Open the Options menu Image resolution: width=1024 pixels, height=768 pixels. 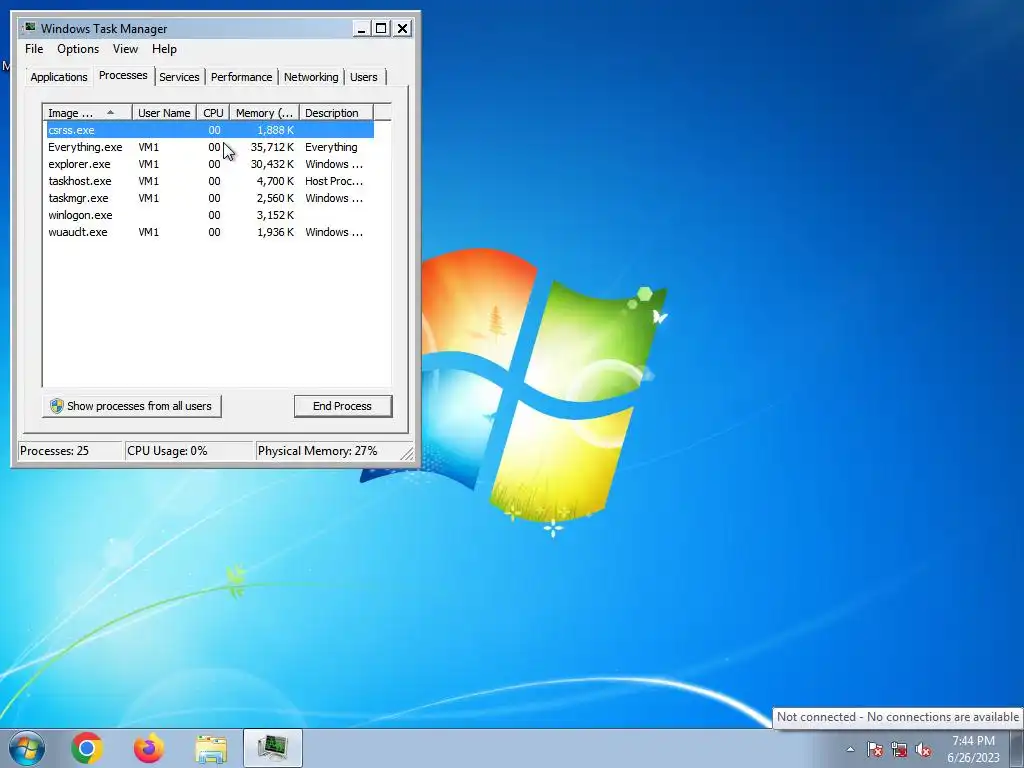tap(78, 49)
